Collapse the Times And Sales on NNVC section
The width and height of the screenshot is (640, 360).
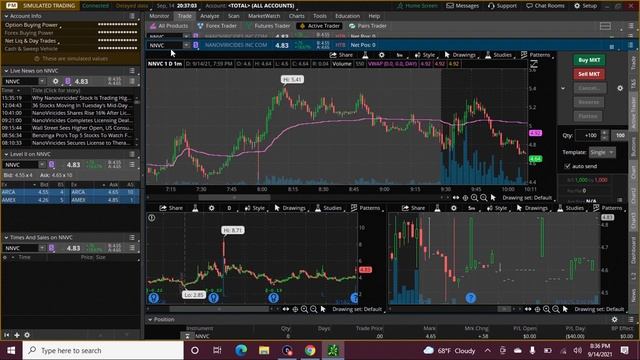click(x=6, y=237)
